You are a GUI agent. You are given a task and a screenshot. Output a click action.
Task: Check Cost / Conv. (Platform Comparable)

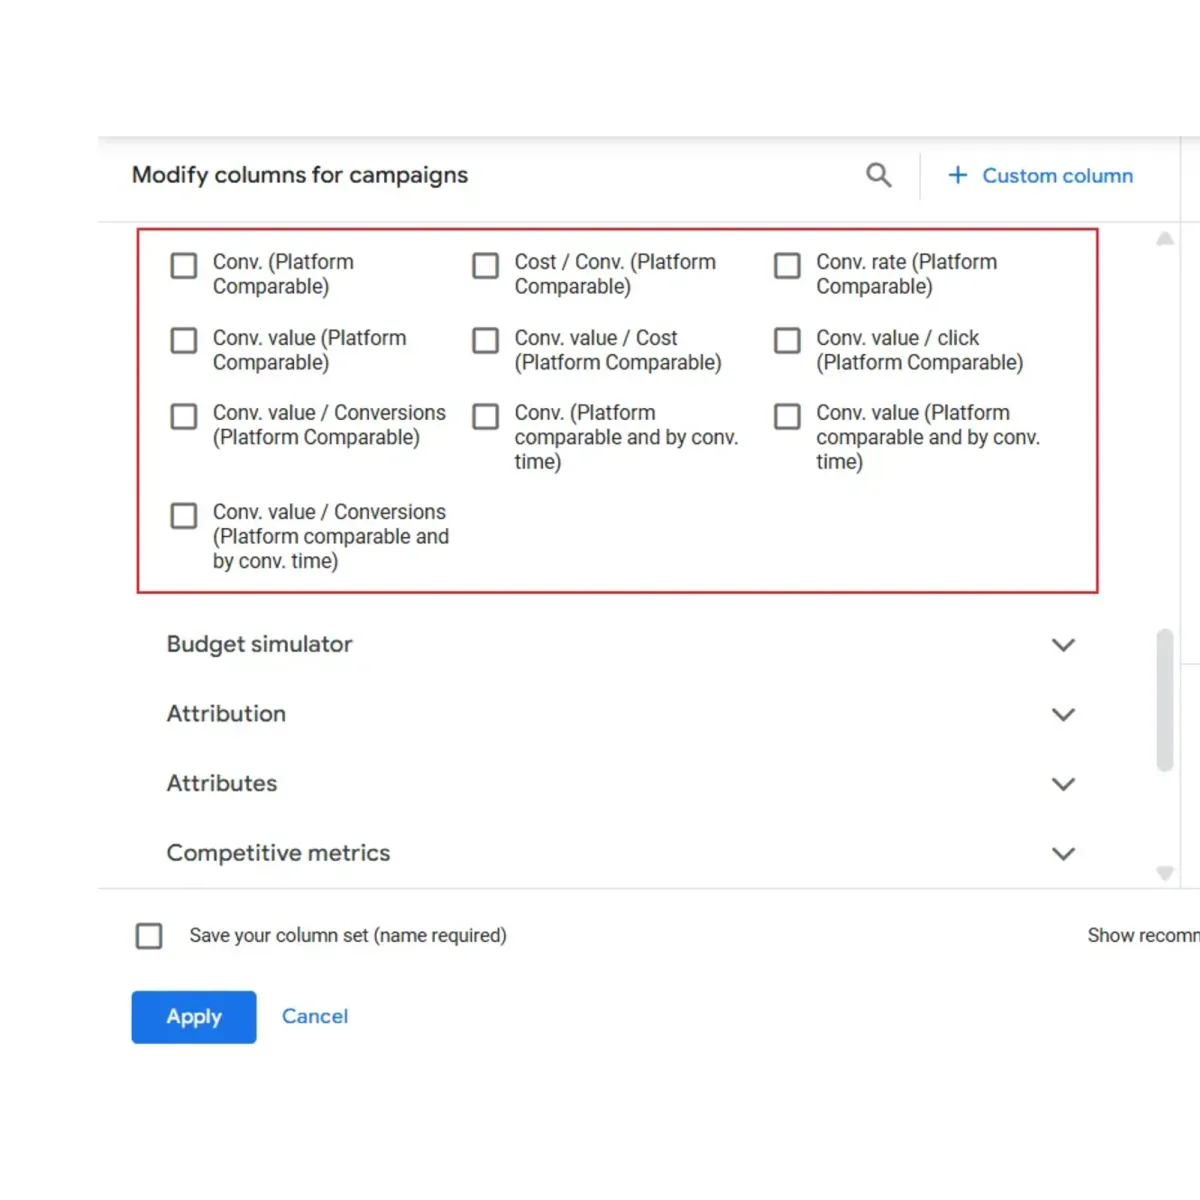point(485,265)
